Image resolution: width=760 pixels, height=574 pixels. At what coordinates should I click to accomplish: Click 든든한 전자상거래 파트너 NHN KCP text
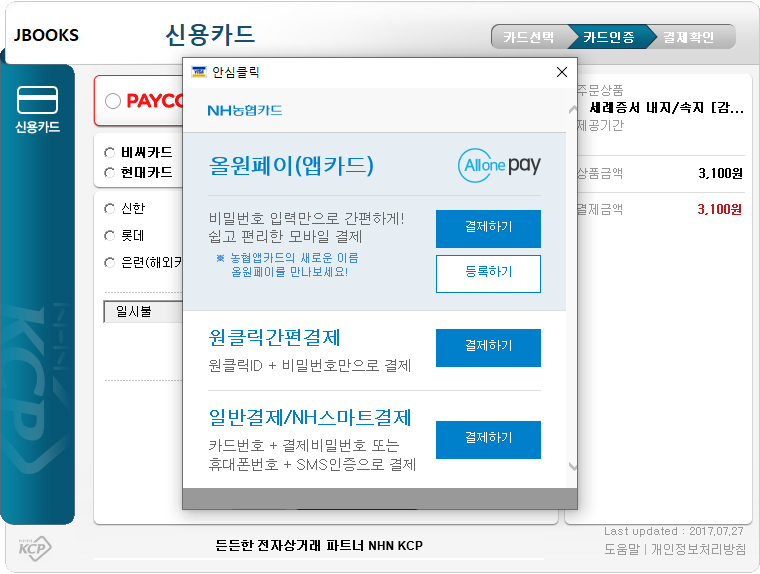tap(319, 546)
